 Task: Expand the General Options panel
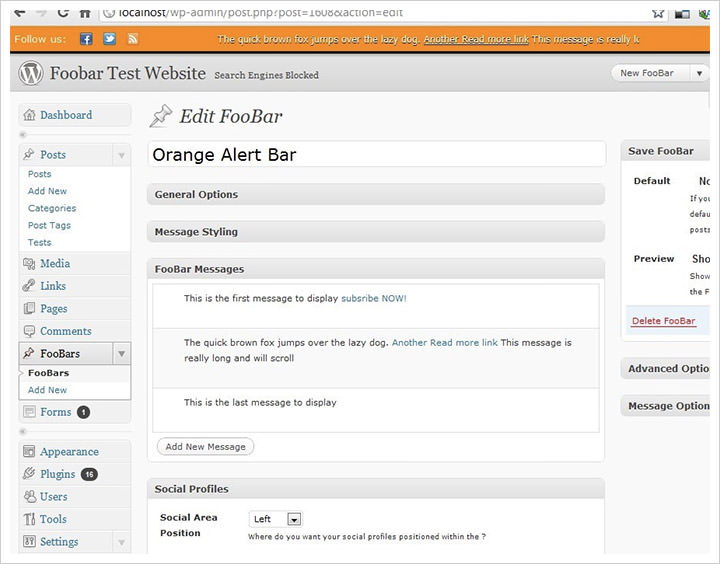[x=376, y=194]
